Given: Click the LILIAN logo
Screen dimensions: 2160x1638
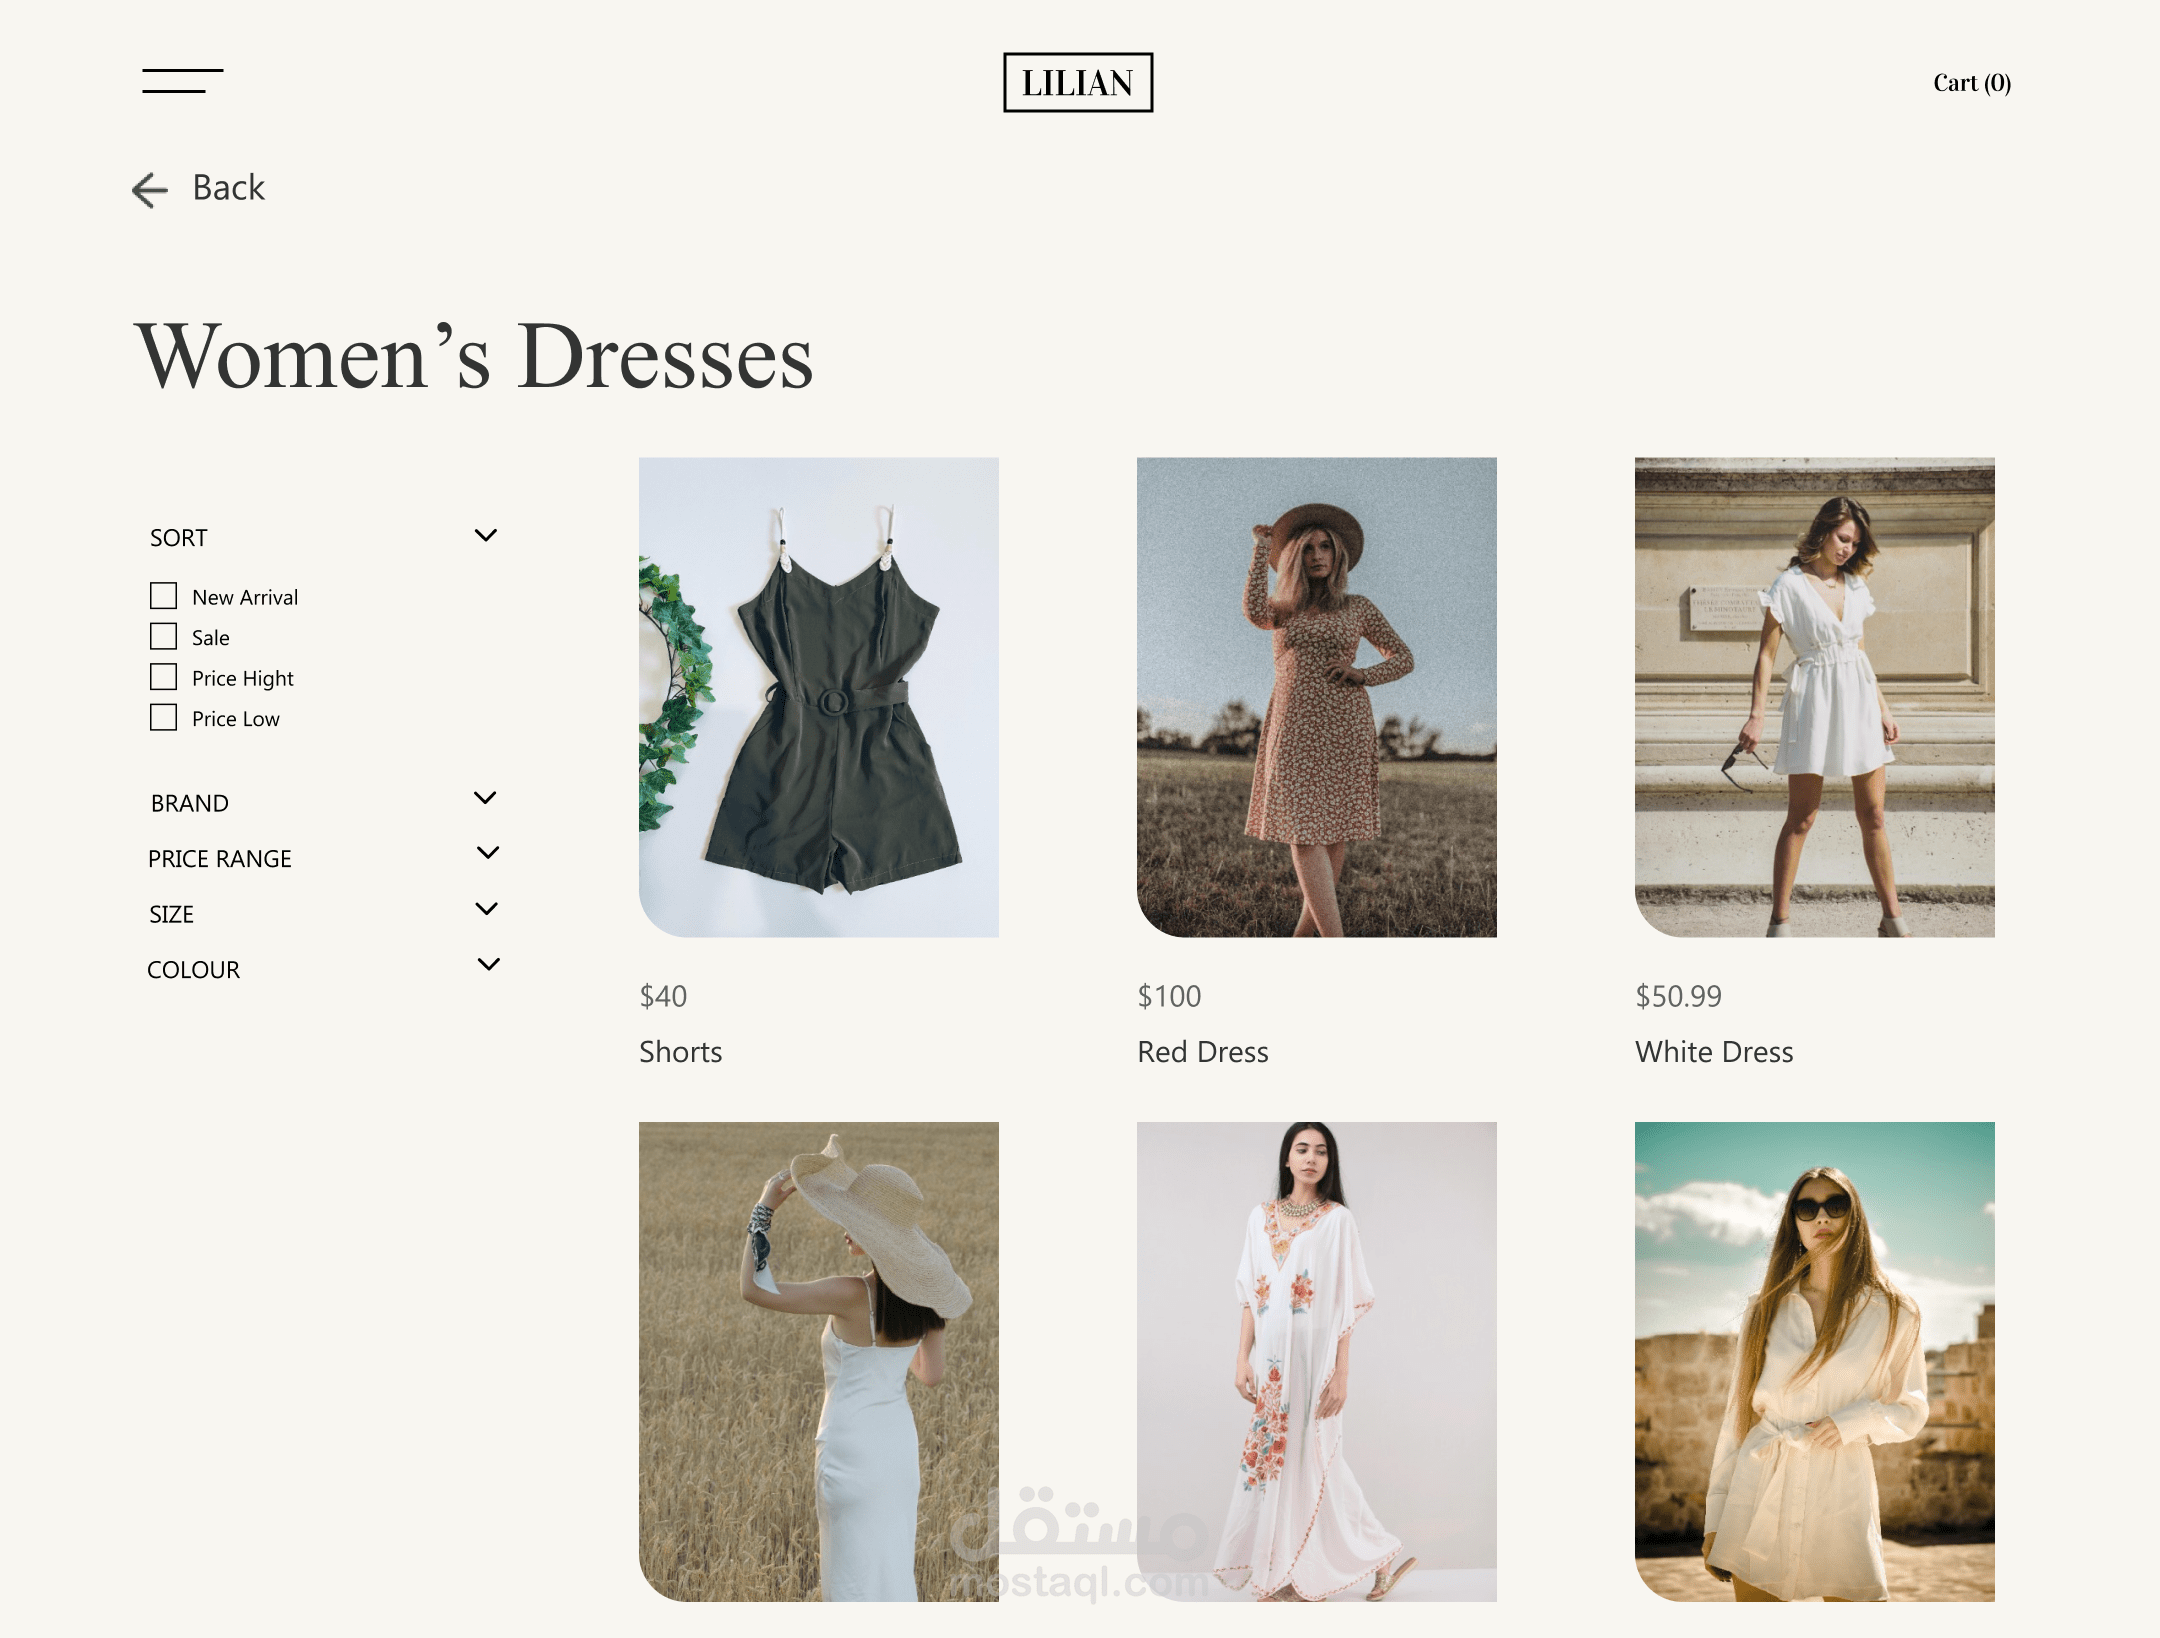Looking at the screenshot, I should coord(1077,83).
